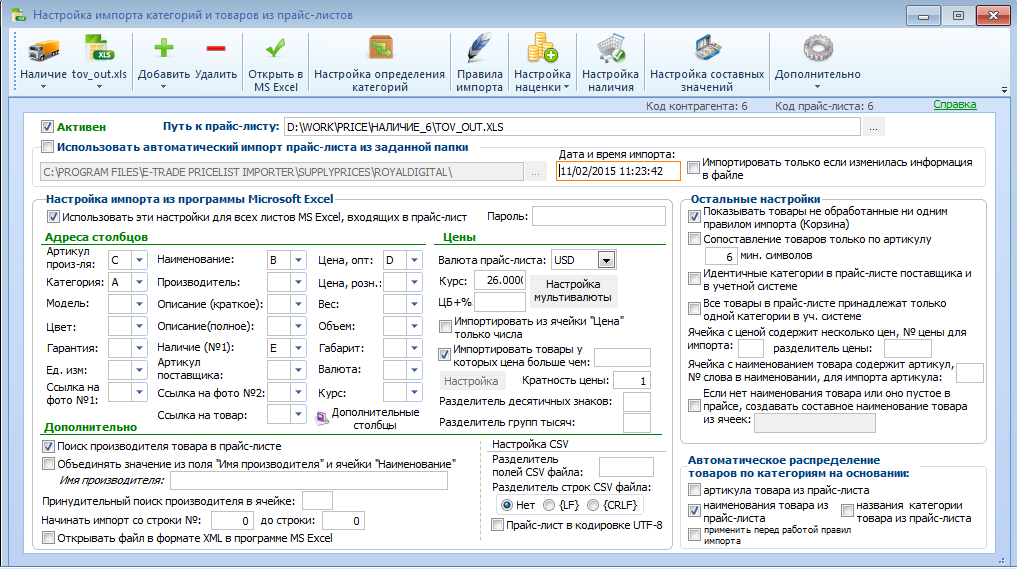Browse for auto-import folder (… button)
1017x569 pixels.
[535, 172]
